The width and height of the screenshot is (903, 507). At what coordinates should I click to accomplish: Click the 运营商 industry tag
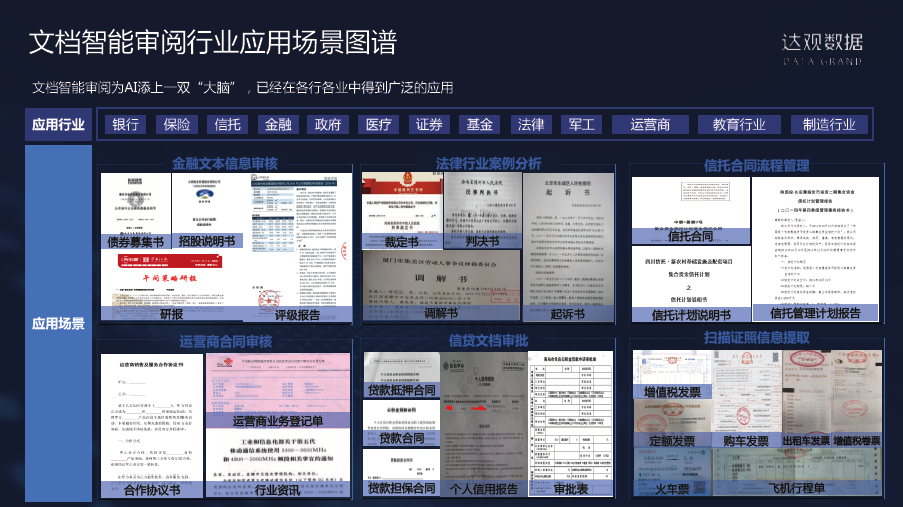650,125
